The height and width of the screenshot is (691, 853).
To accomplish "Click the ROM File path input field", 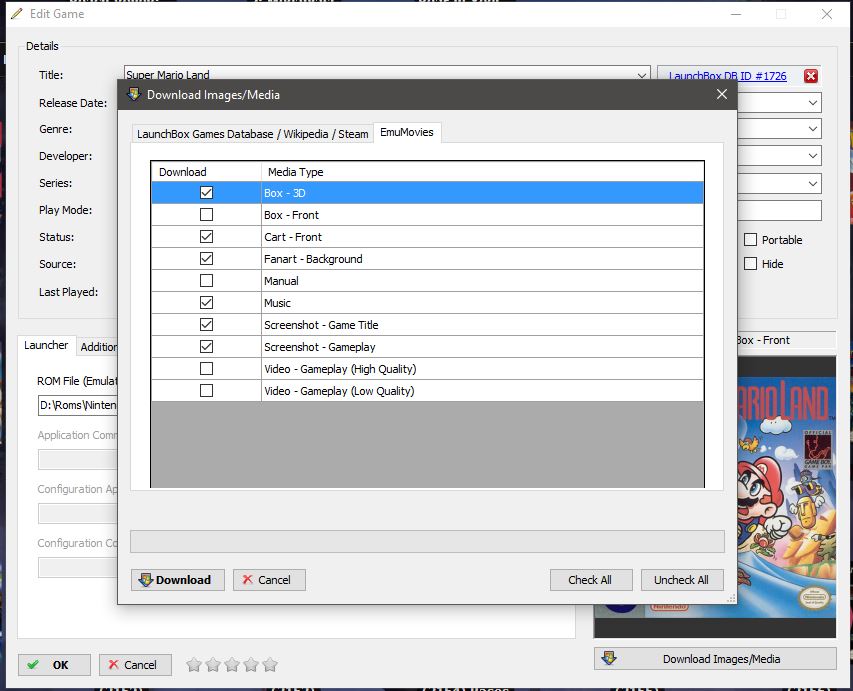I will (78, 405).
